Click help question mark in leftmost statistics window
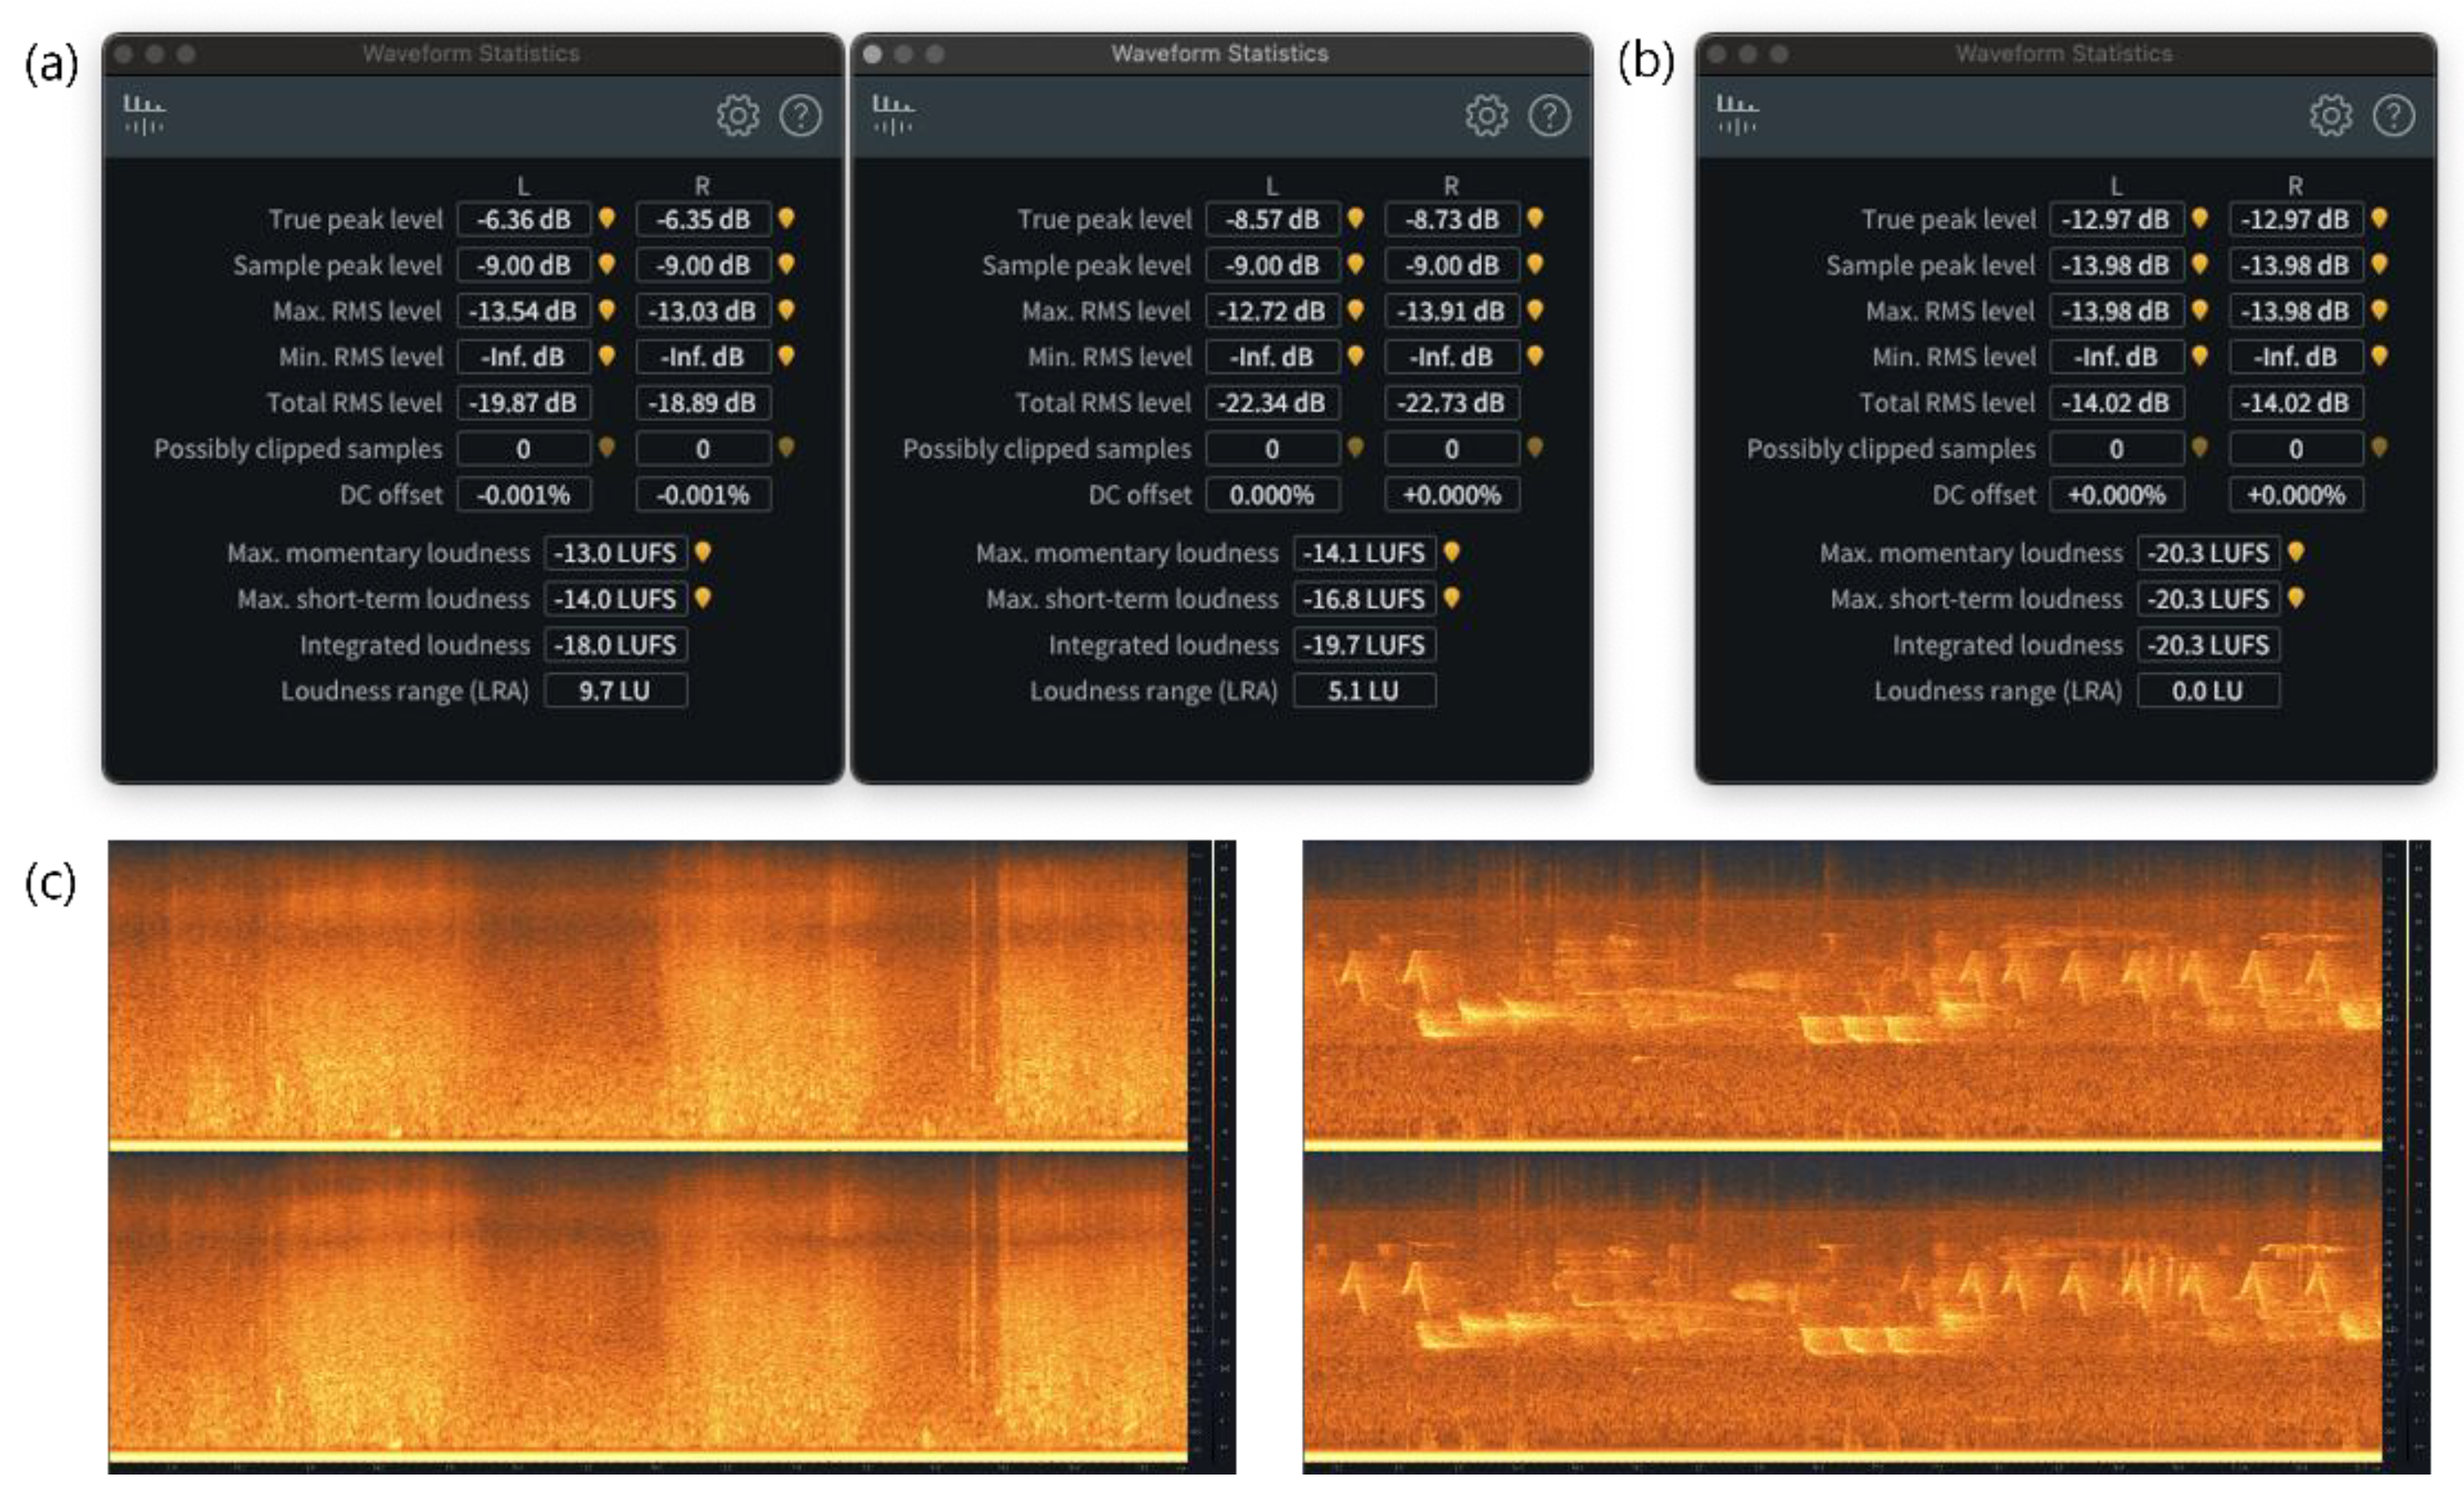The width and height of the screenshot is (2464, 1494). tap(801, 116)
